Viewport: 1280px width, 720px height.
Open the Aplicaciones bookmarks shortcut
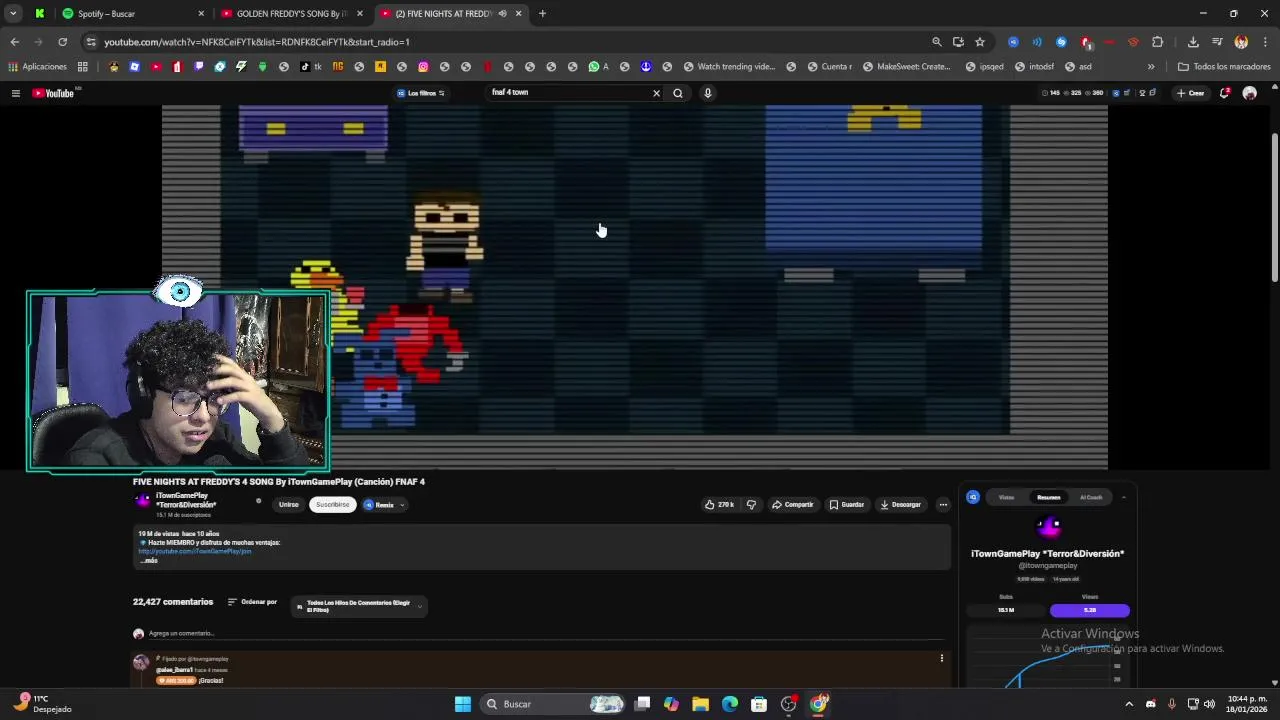click(x=37, y=67)
